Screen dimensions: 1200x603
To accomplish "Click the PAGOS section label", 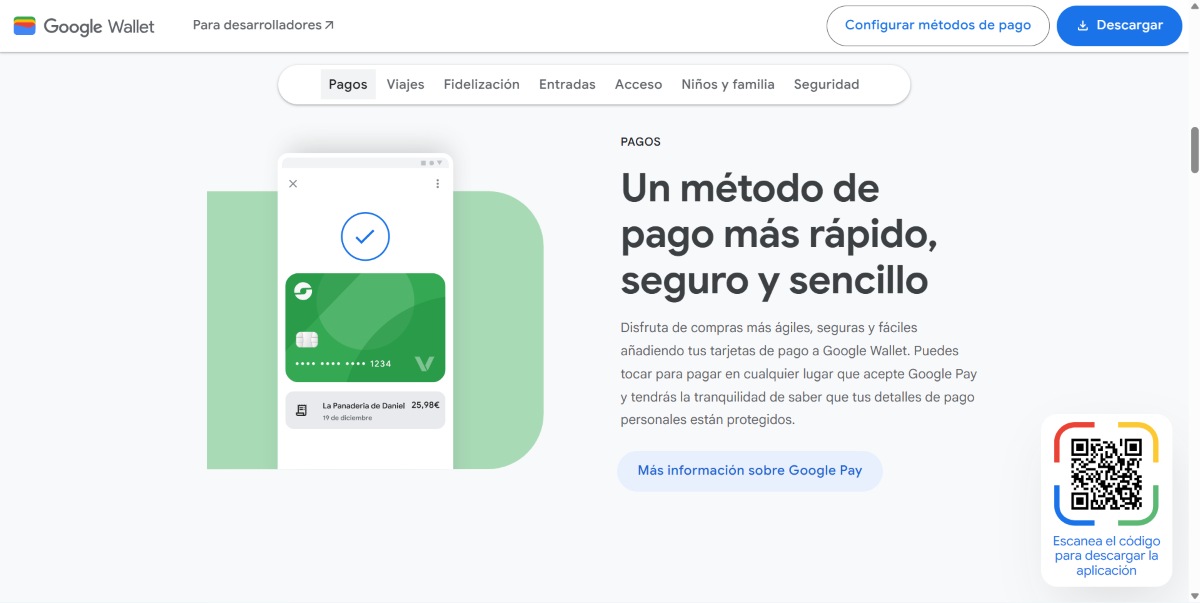I will 640,142.
